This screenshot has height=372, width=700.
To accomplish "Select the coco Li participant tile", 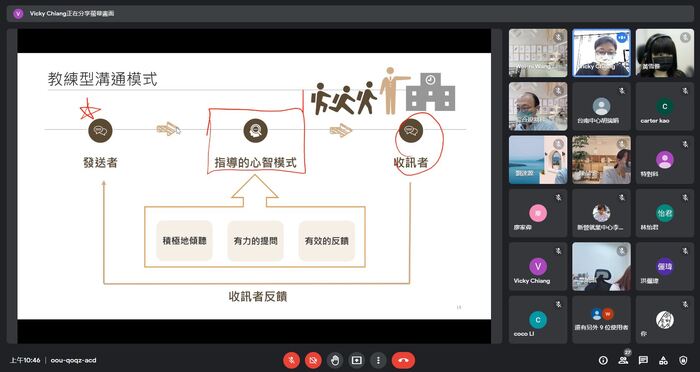I will pyautogui.click(x=538, y=320).
